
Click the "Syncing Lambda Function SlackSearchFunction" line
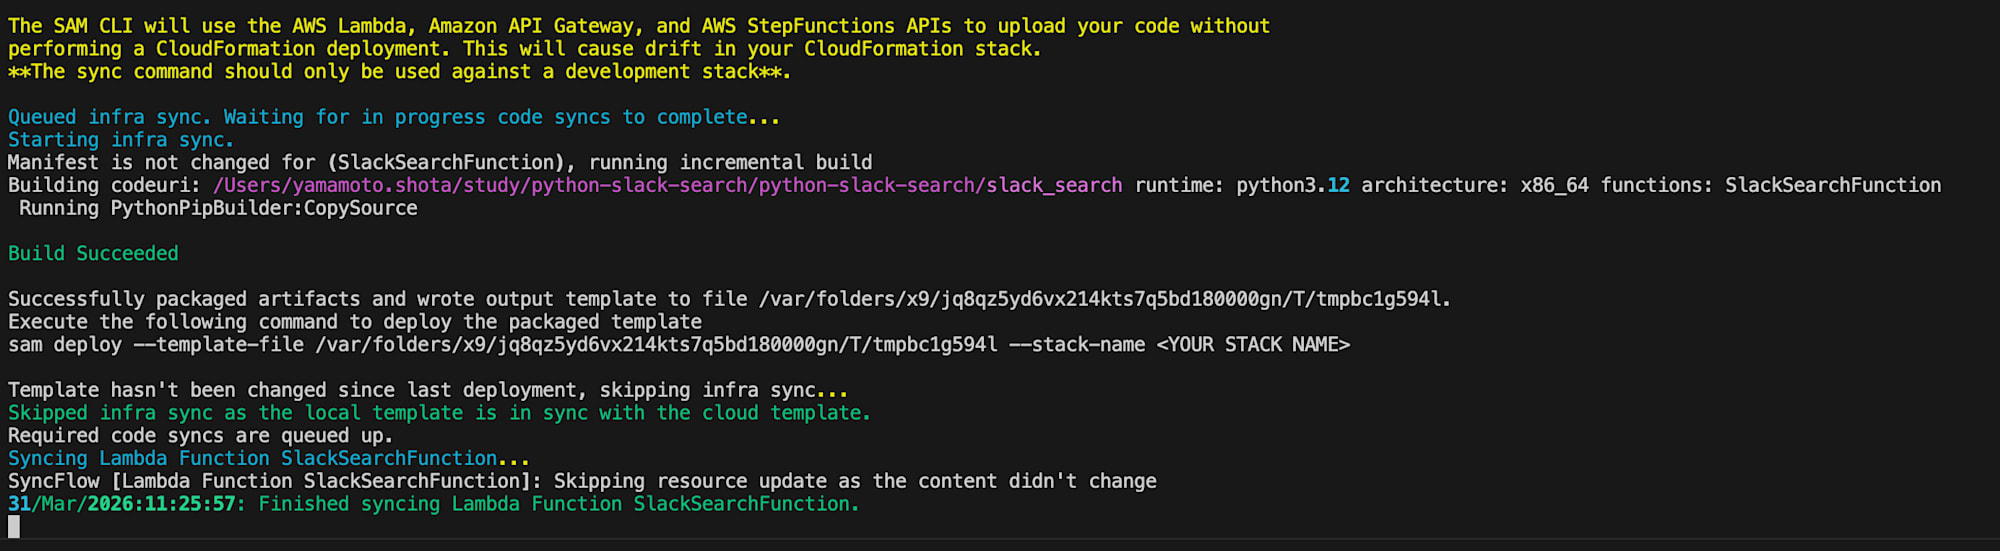click(x=268, y=458)
